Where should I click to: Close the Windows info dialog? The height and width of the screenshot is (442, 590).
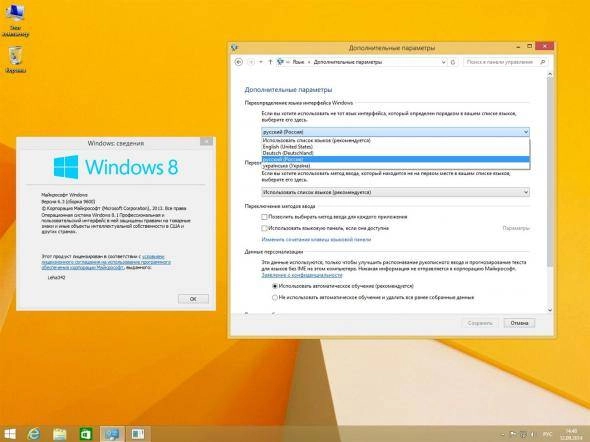pos(206,141)
